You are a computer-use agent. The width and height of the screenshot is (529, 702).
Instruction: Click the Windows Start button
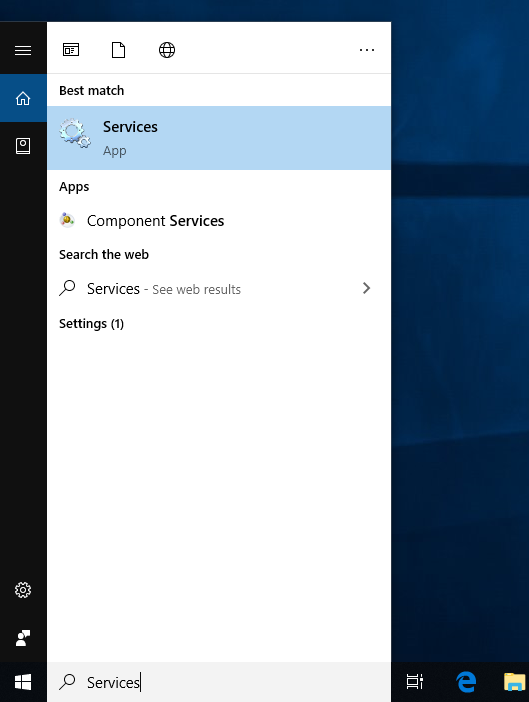(23, 682)
